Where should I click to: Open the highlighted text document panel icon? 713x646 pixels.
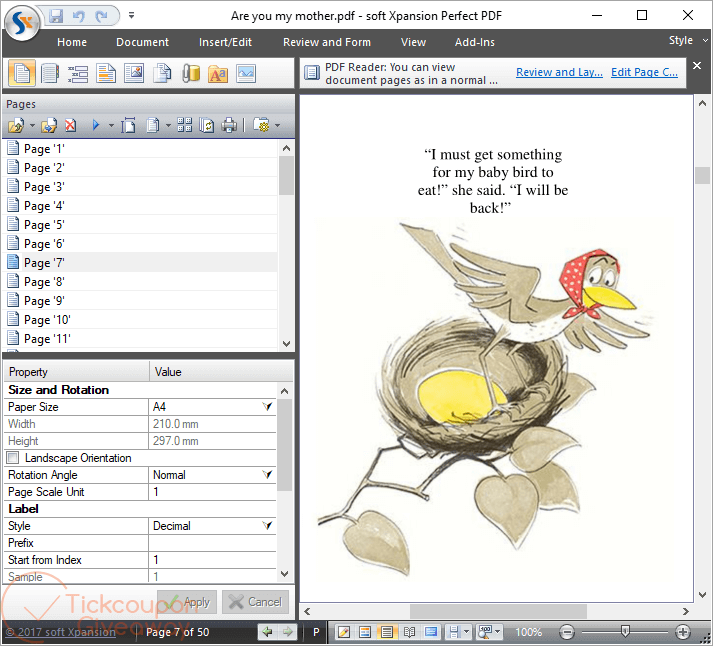[x=106, y=73]
